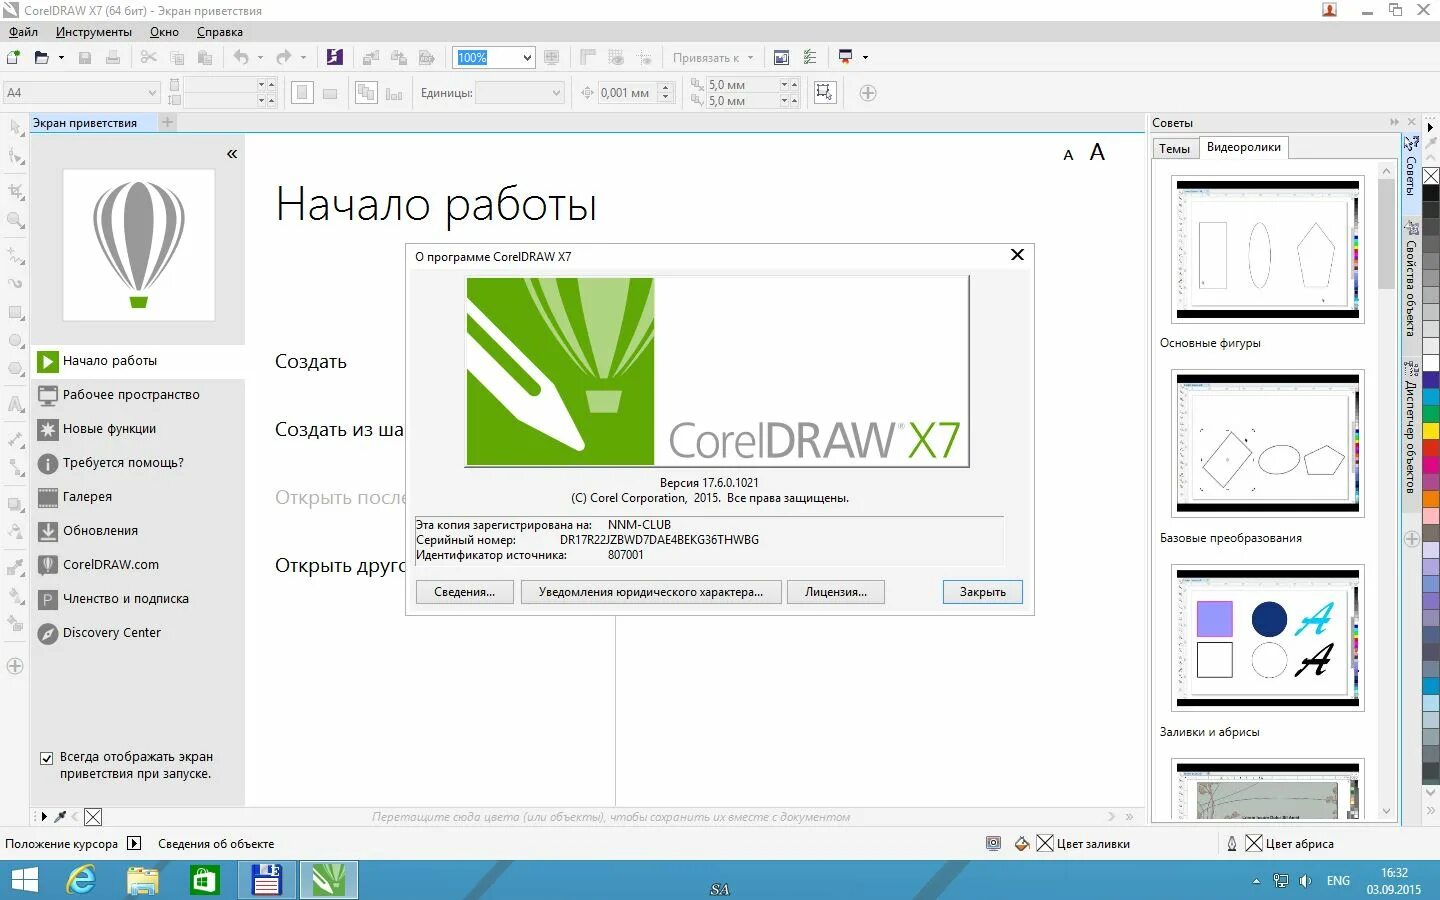This screenshot has height=900, width=1440.
Task: Expand the document palette flyout arrow
Action: pyautogui.click(x=43, y=817)
